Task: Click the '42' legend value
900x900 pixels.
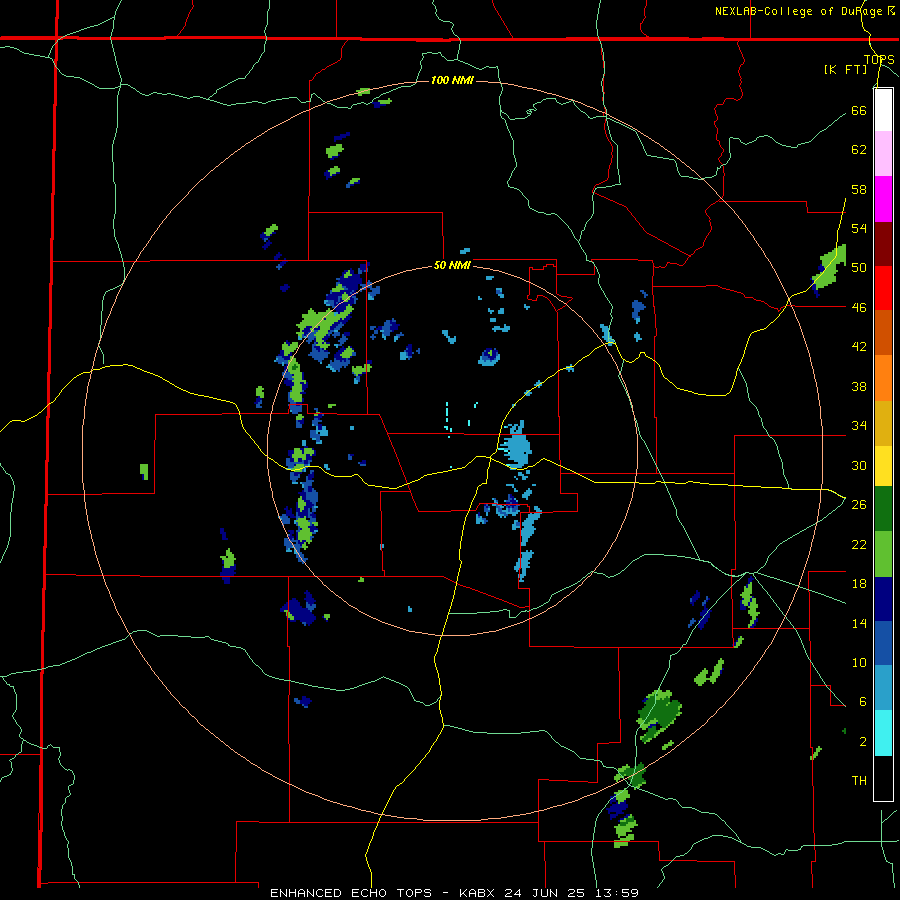Action: [x=859, y=347]
